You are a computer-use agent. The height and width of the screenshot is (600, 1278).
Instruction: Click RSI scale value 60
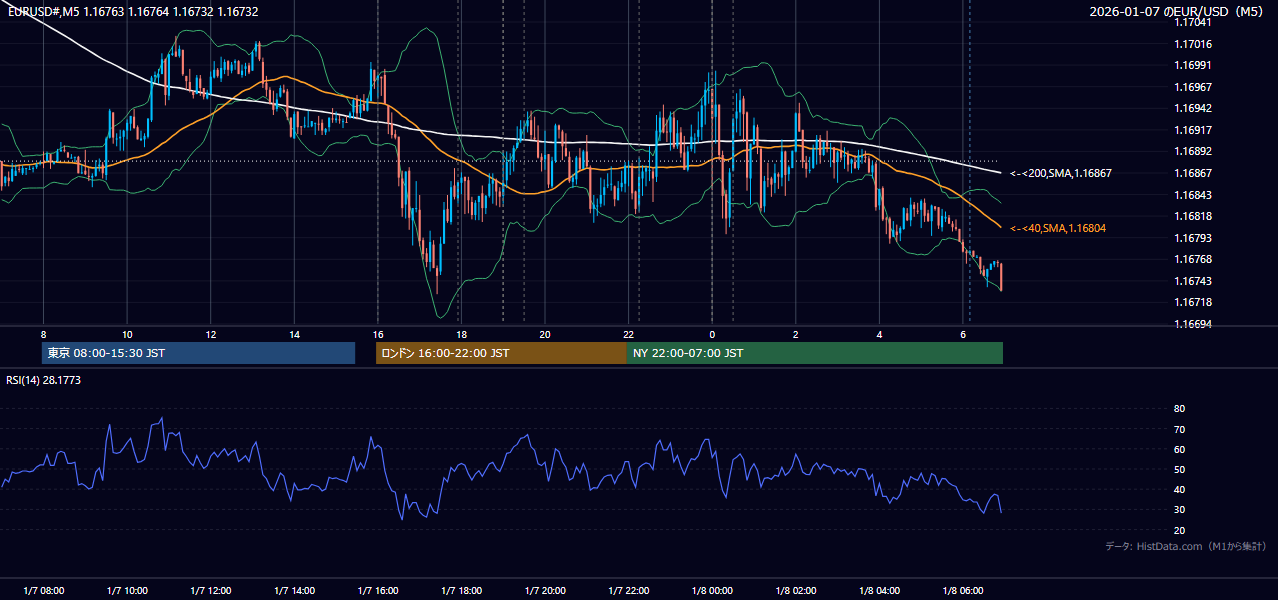click(x=1180, y=449)
